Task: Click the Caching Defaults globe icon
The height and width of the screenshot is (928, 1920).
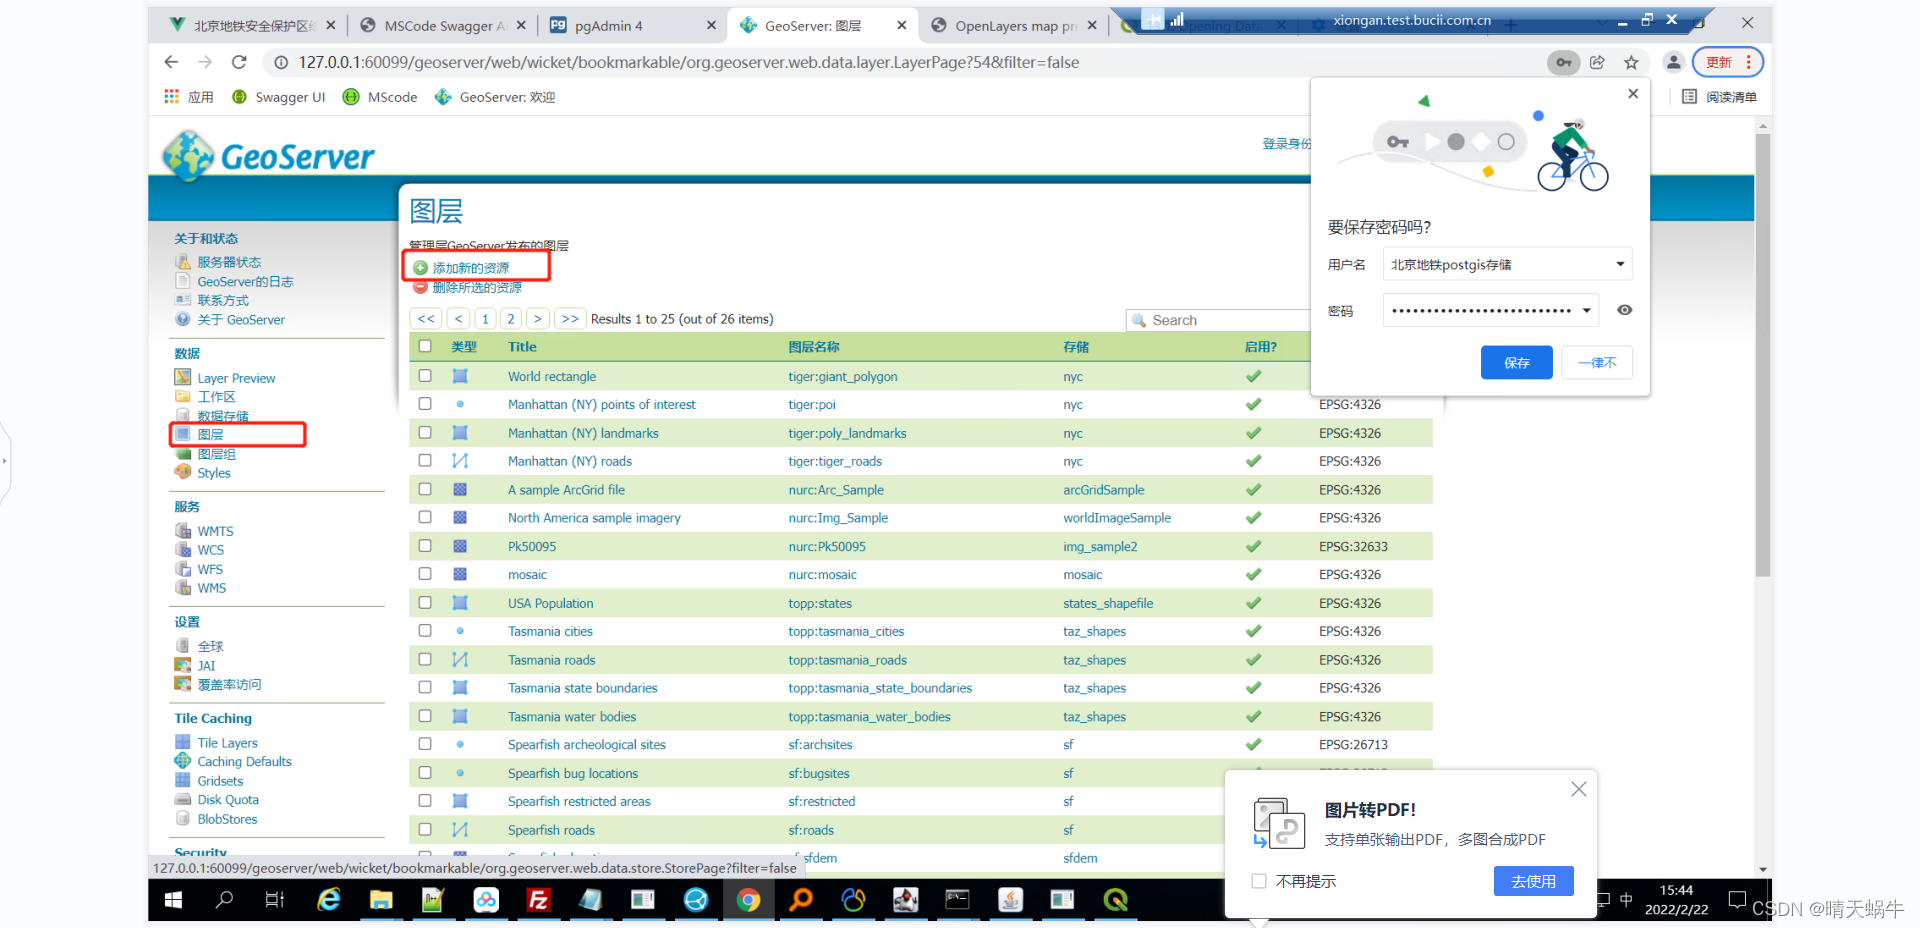Action: point(183,761)
